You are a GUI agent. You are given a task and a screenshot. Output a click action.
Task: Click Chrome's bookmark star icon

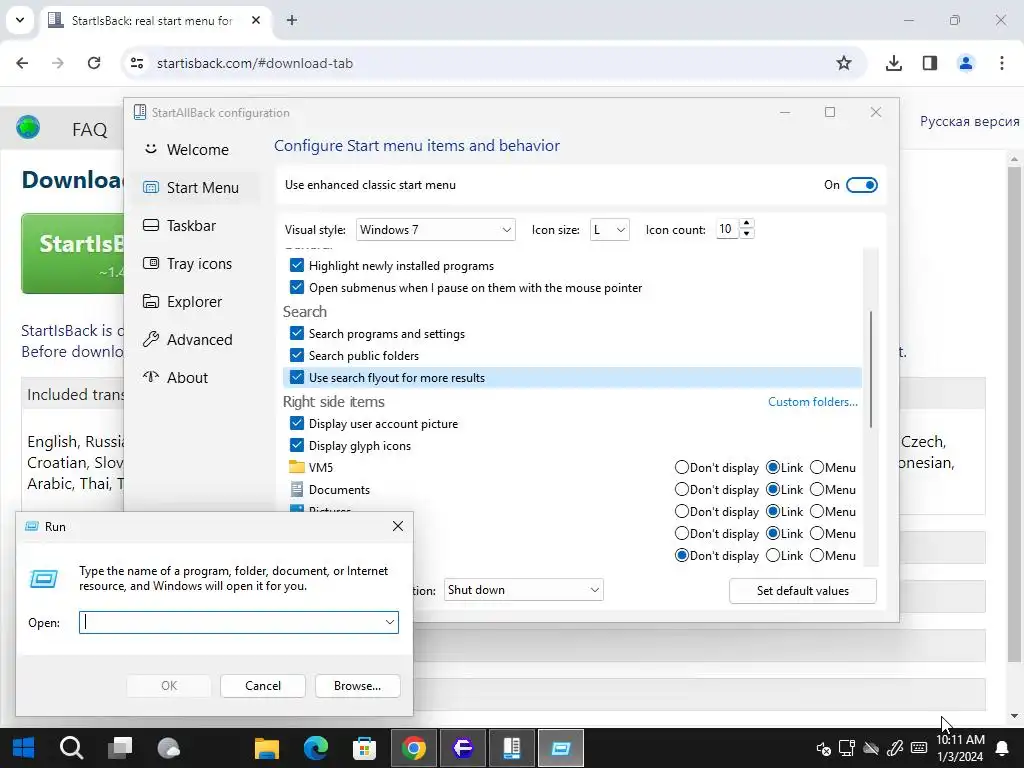pos(844,63)
